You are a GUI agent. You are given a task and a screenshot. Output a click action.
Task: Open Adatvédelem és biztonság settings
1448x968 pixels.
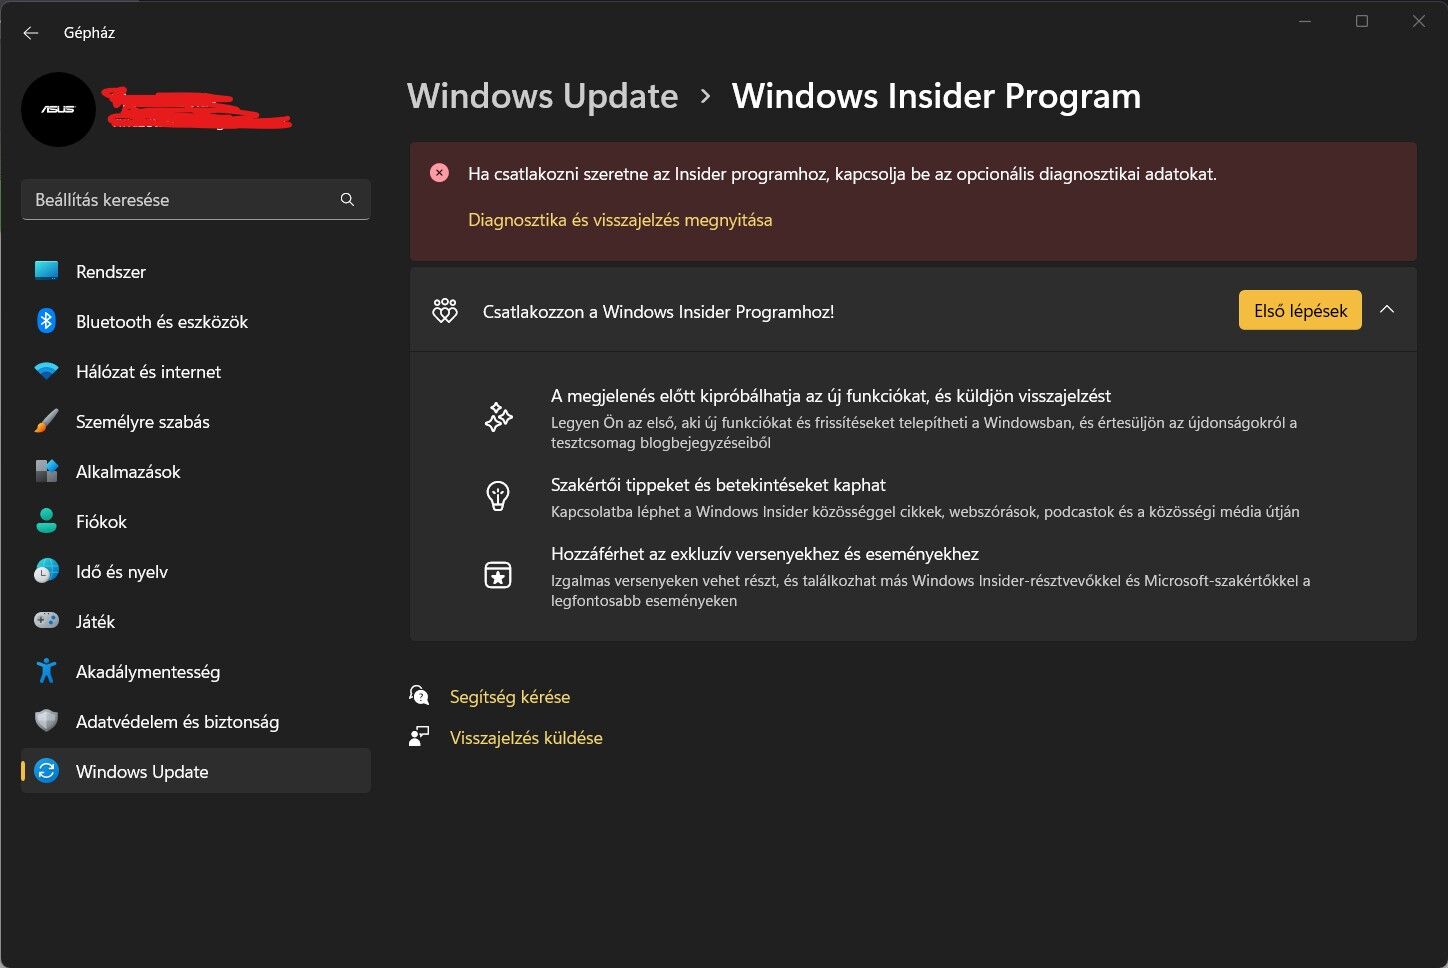pyautogui.click(x=196, y=722)
